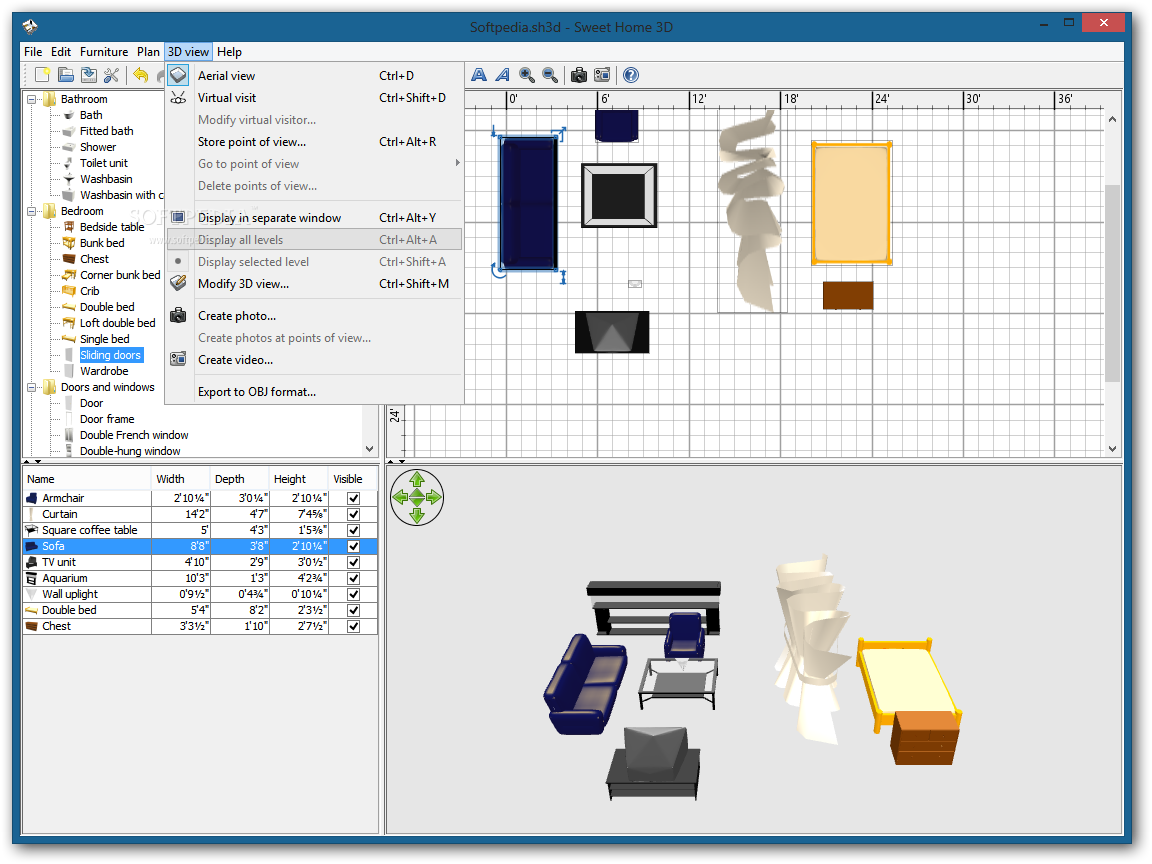
Task: Click the Open home folder icon
Action: click(66, 75)
